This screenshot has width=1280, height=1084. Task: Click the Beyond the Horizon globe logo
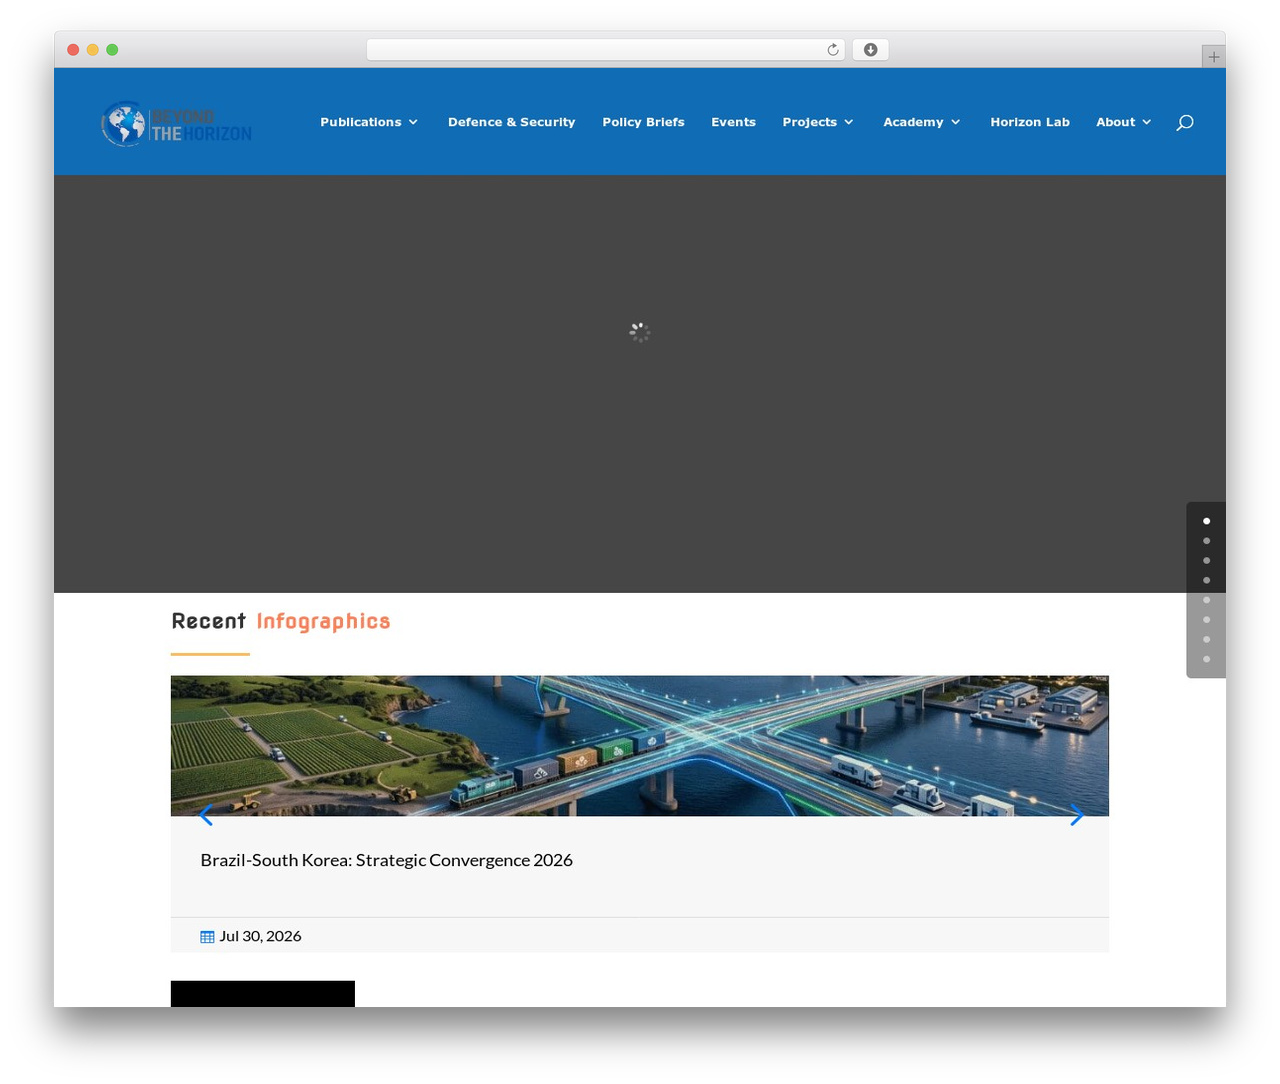pos(176,124)
